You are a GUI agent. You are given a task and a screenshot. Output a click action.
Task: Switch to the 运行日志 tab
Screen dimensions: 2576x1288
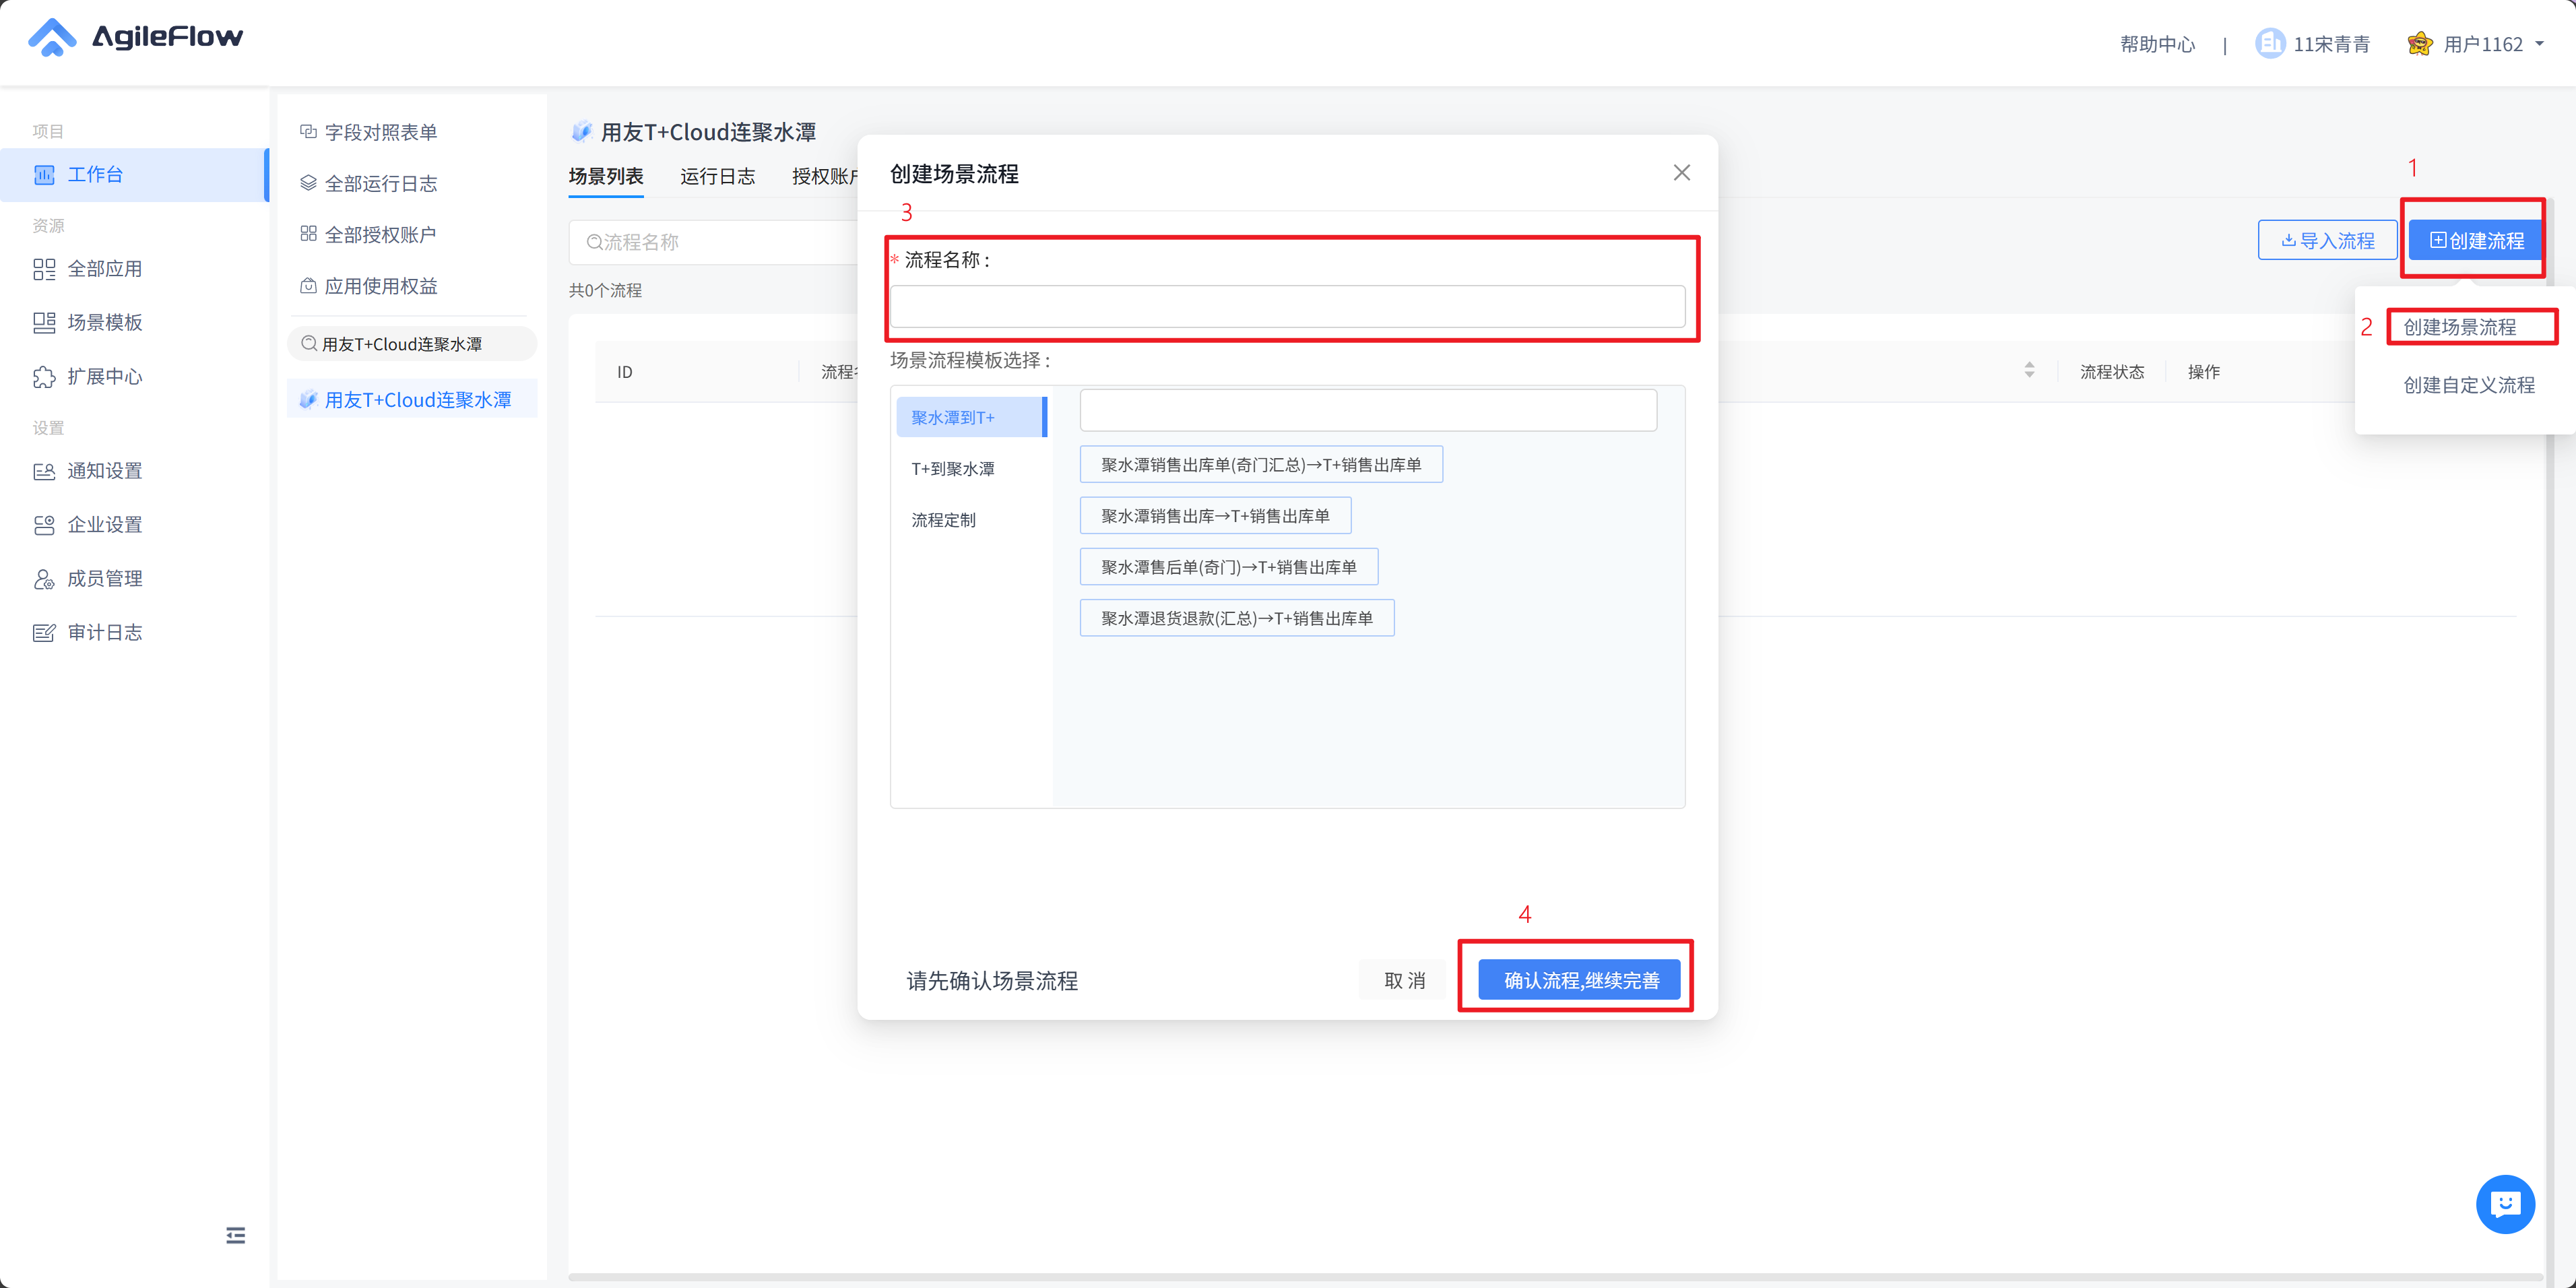pos(717,177)
